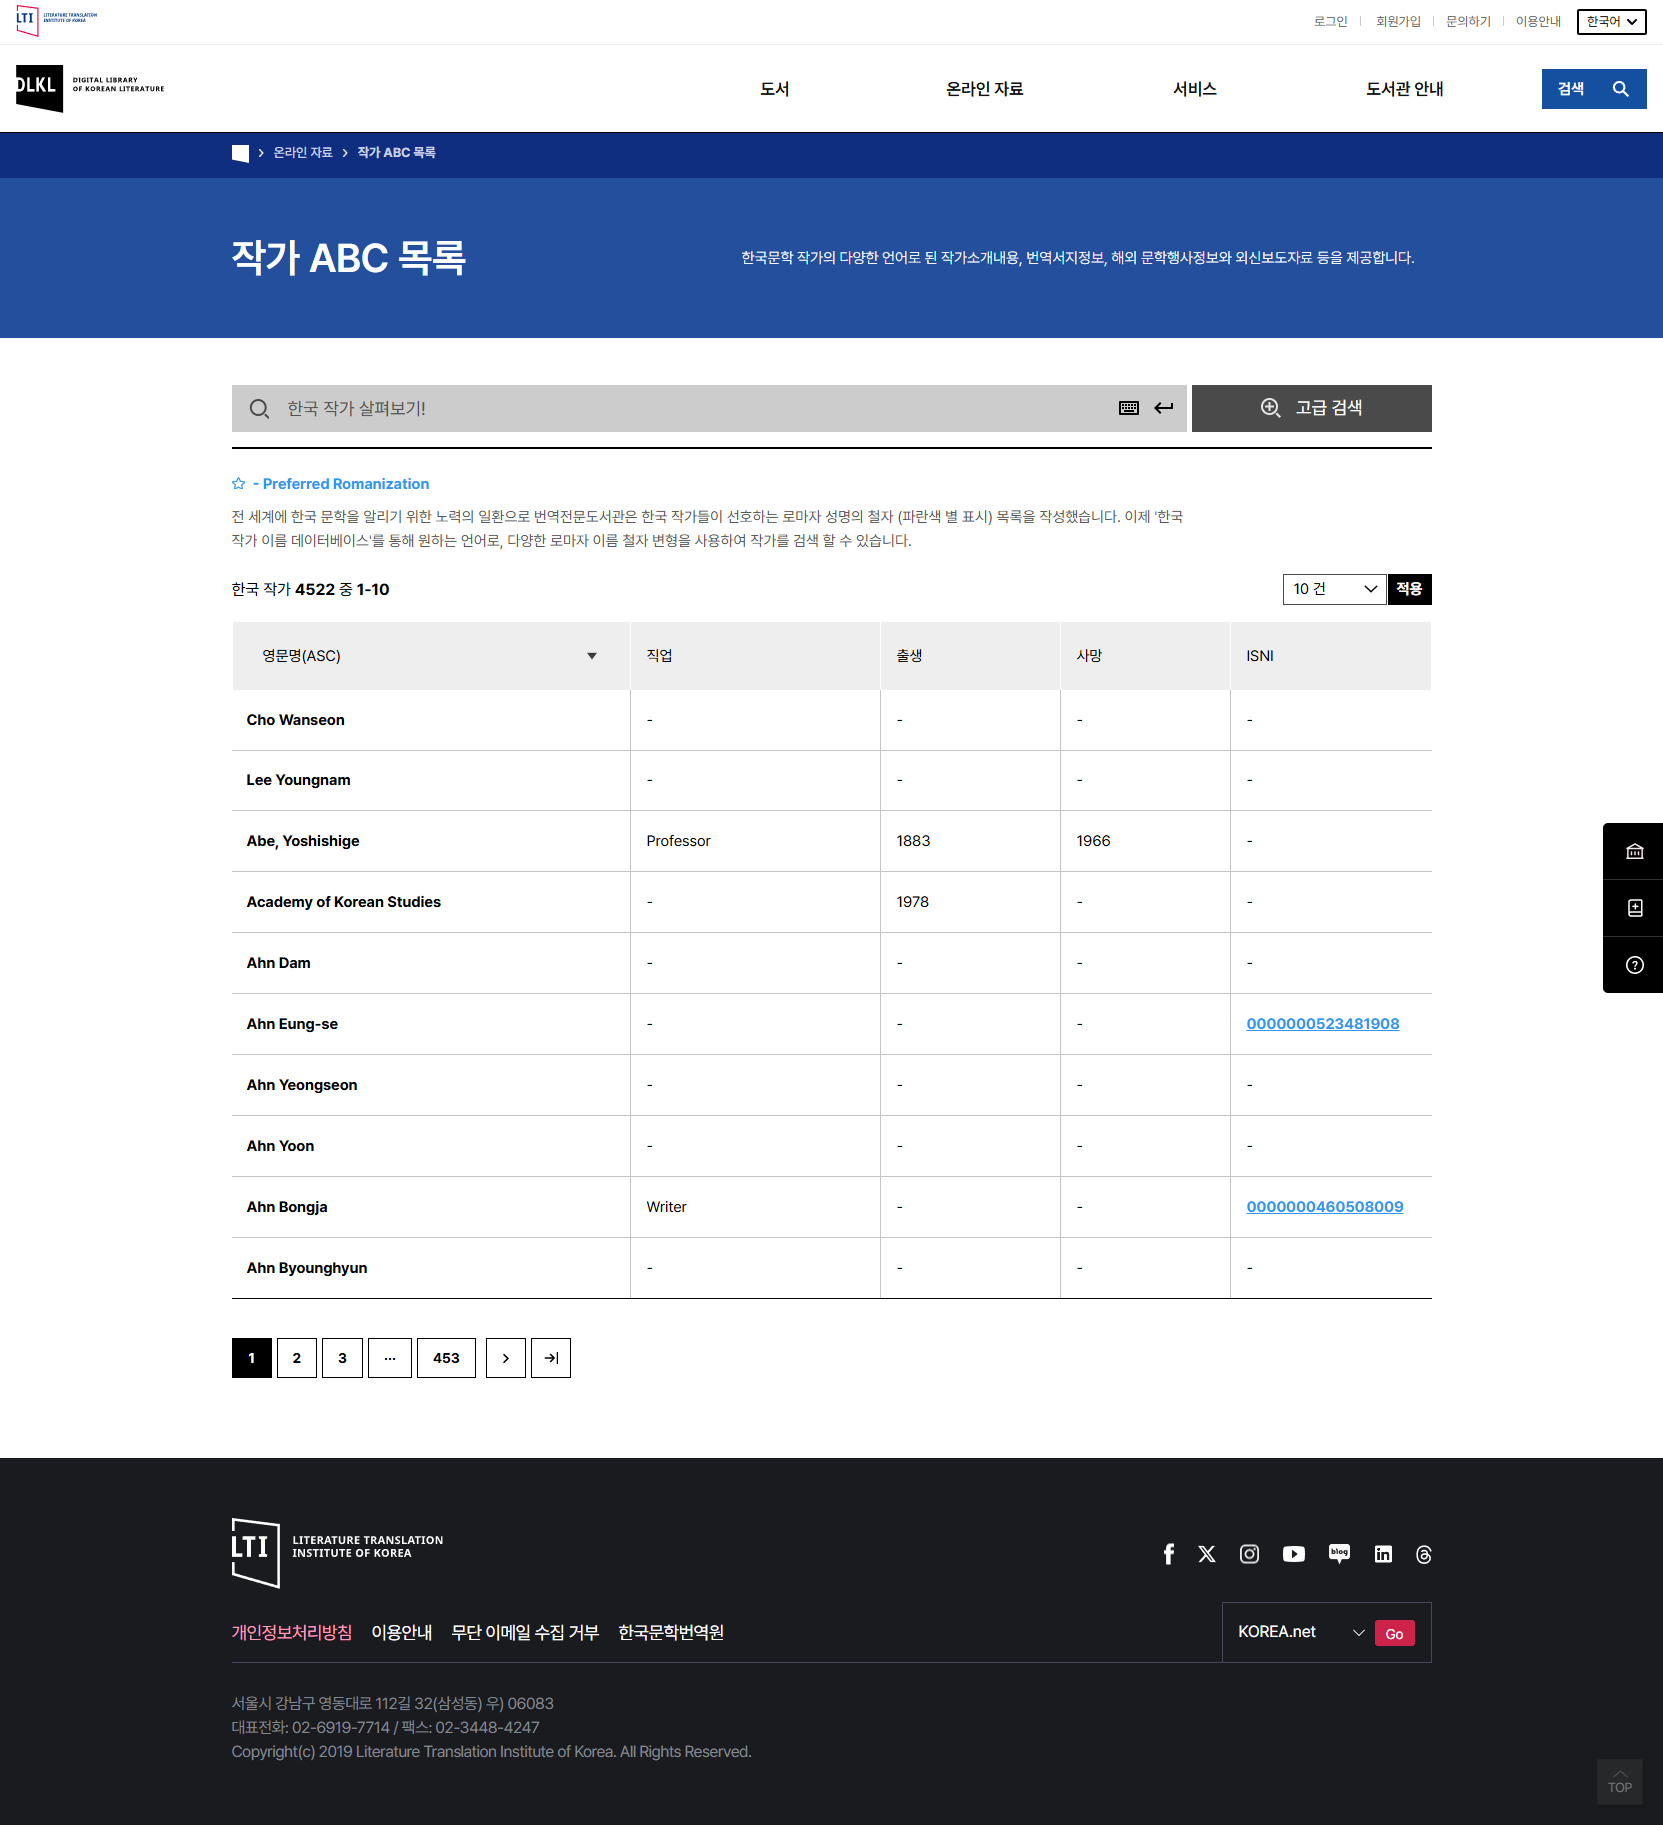Screen dimensions: 1663x1827
Task: Sort by 영문명(ASC) column header arrow
Action: [x=591, y=656]
